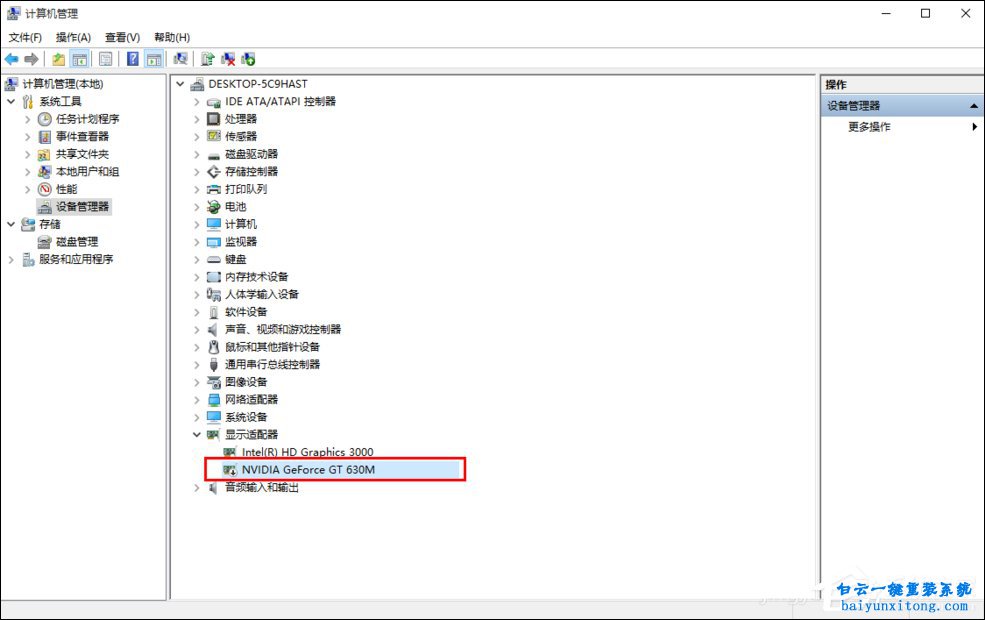
Task: Click the enable device green arrow icon
Action: tap(248, 59)
